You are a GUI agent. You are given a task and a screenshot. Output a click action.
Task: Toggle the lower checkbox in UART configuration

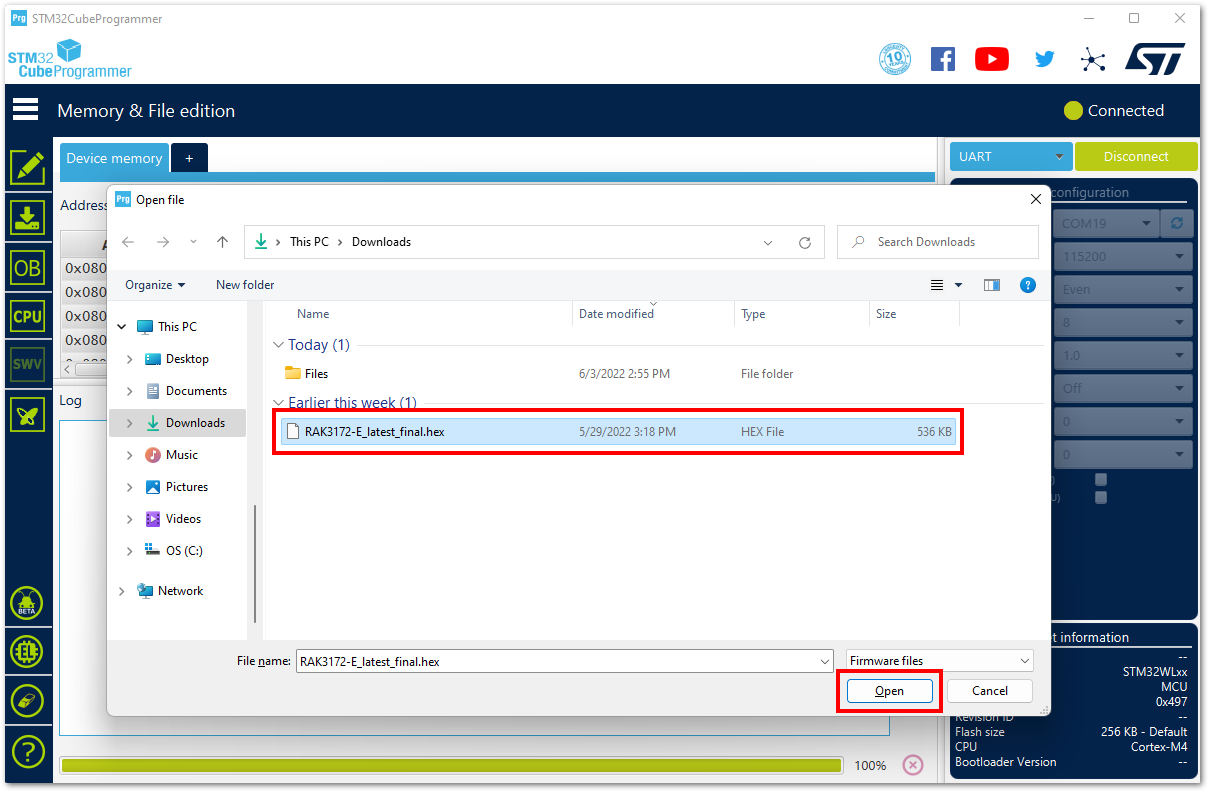tap(1101, 497)
